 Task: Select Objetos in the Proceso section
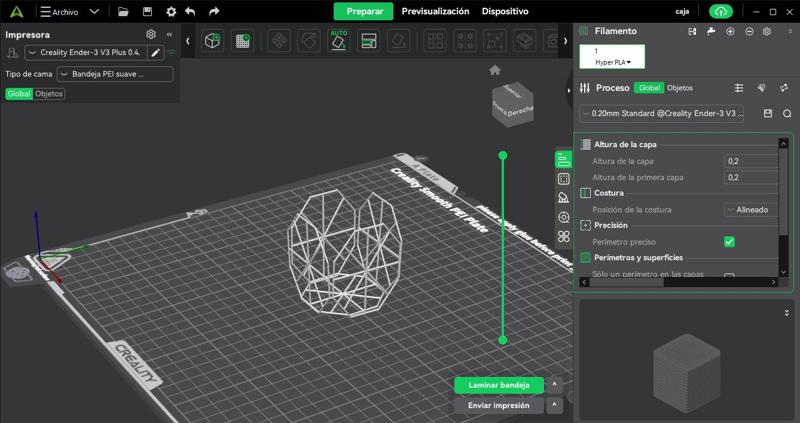click(680, 88)
